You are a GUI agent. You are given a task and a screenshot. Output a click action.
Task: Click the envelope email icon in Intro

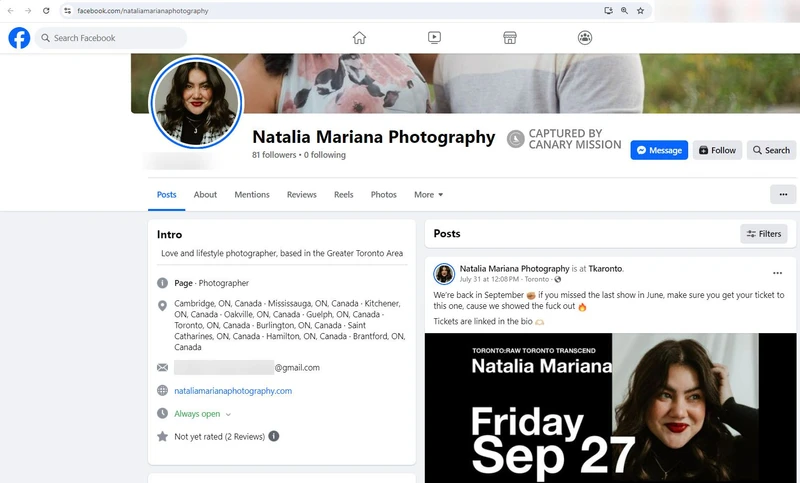(162, 367)
